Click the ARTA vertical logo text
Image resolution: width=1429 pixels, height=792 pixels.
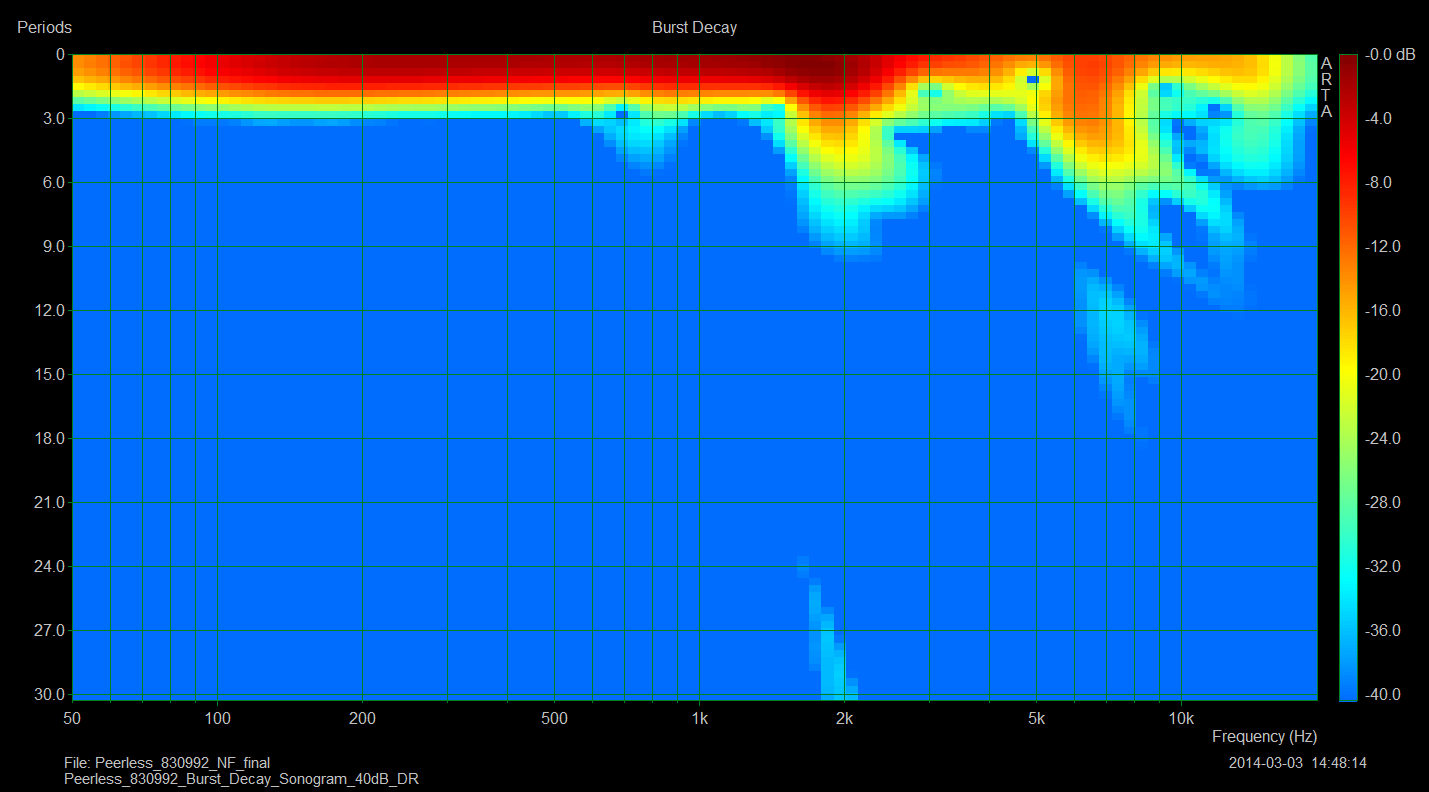click(x=1326, y=87)
